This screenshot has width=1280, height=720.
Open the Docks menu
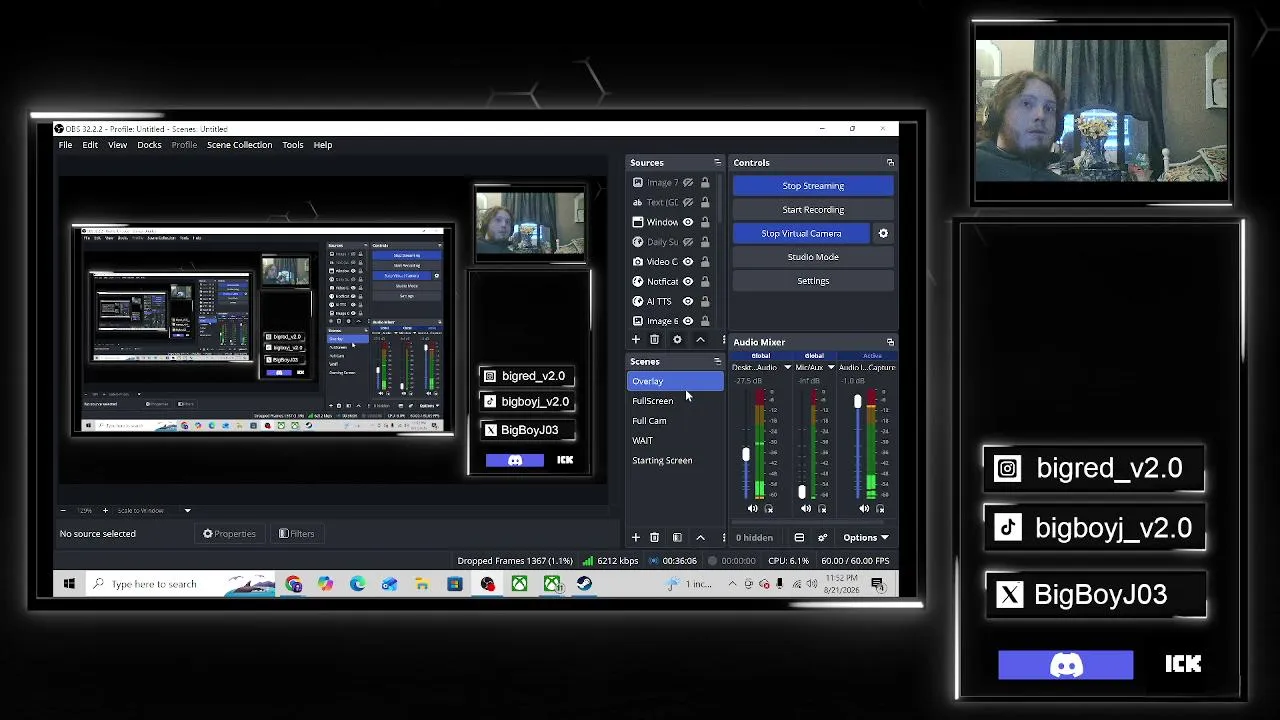pyautogui.click(x=149, y=145)
